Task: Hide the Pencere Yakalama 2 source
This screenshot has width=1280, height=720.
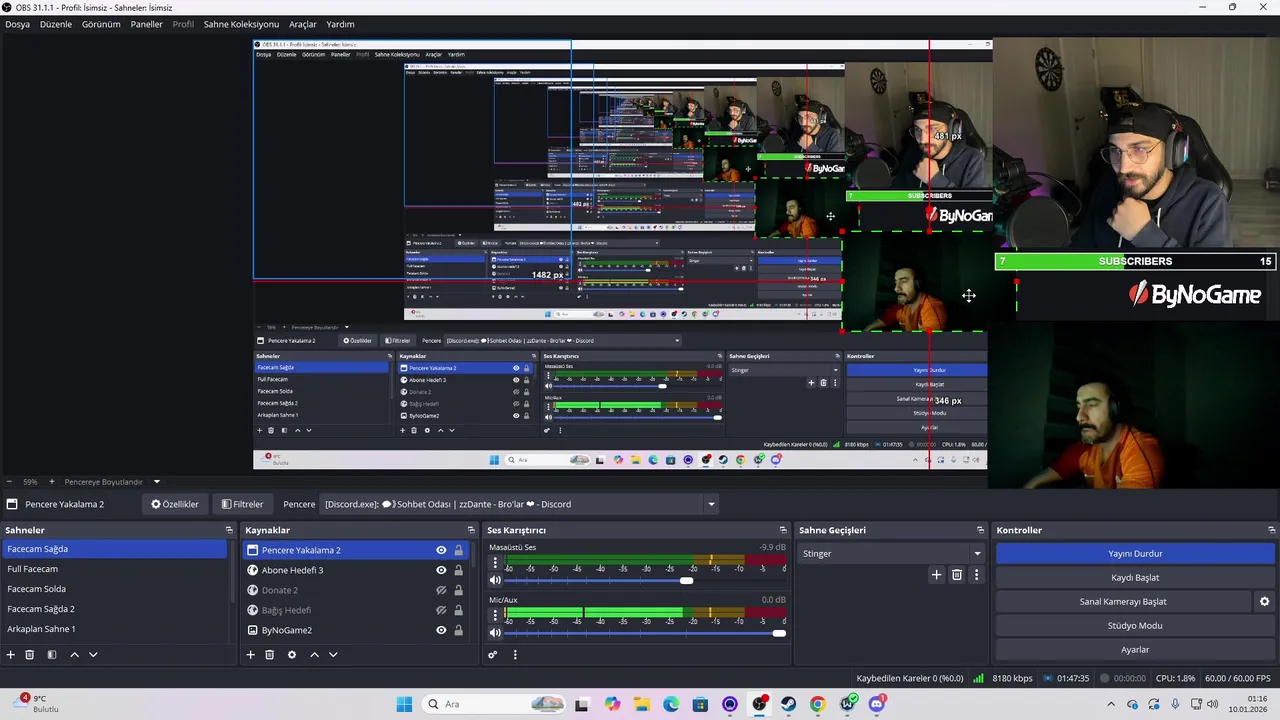Action: point(441,550)
